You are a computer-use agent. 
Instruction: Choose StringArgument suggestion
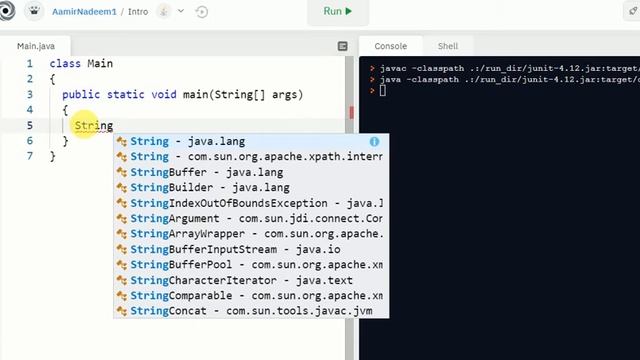(x=251, y=219)
